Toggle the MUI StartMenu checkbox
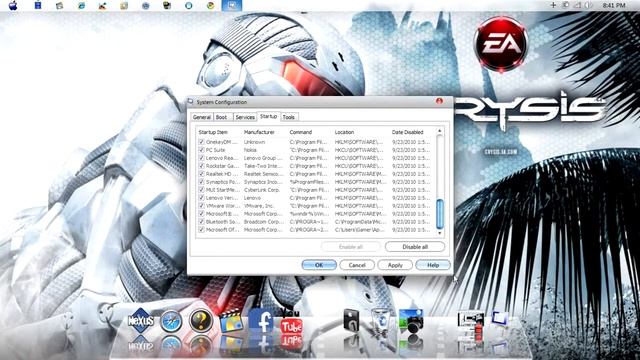640x360 pixels. (x=201, y=190)
